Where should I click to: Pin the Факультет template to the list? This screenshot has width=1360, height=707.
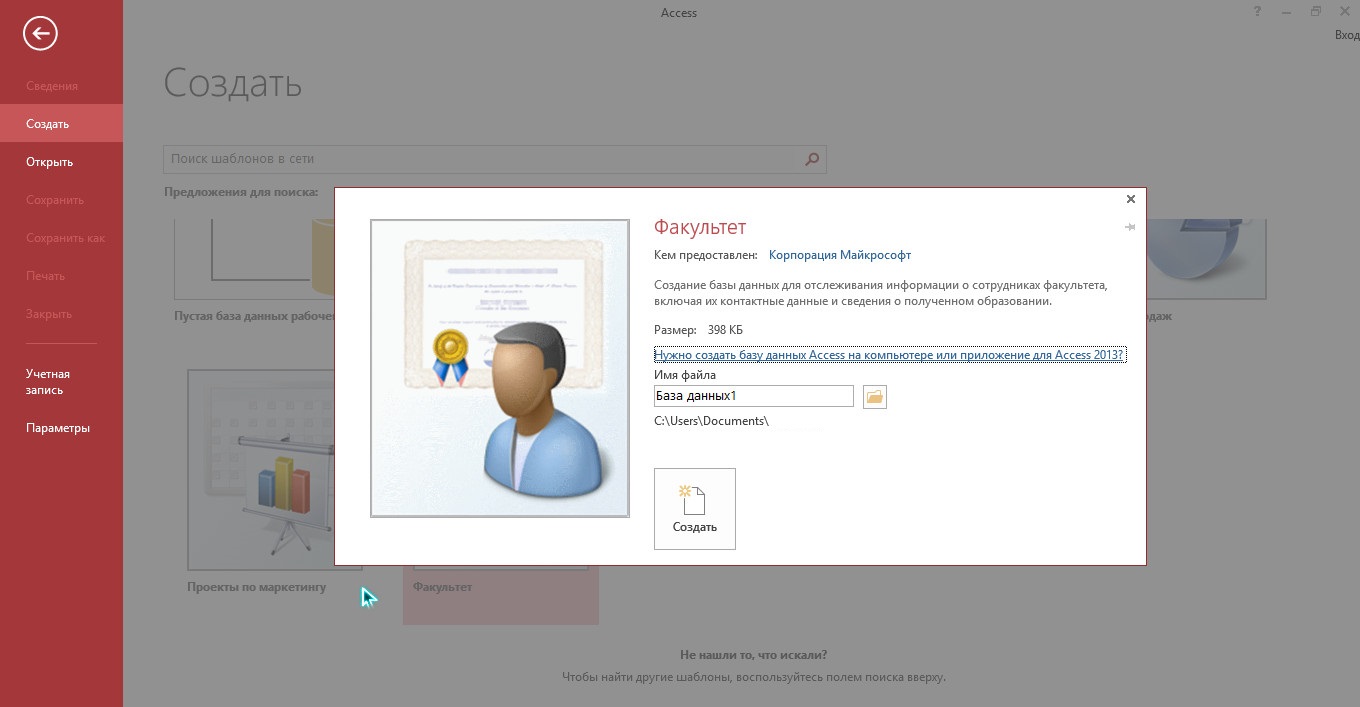[1130, 228]
